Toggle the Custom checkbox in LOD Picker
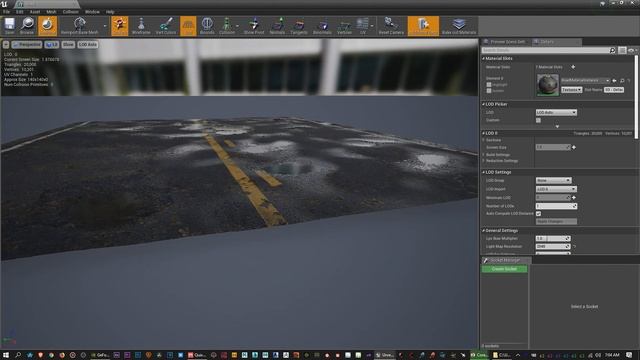This screenshot has width=640, height=360. click(538, 120)
